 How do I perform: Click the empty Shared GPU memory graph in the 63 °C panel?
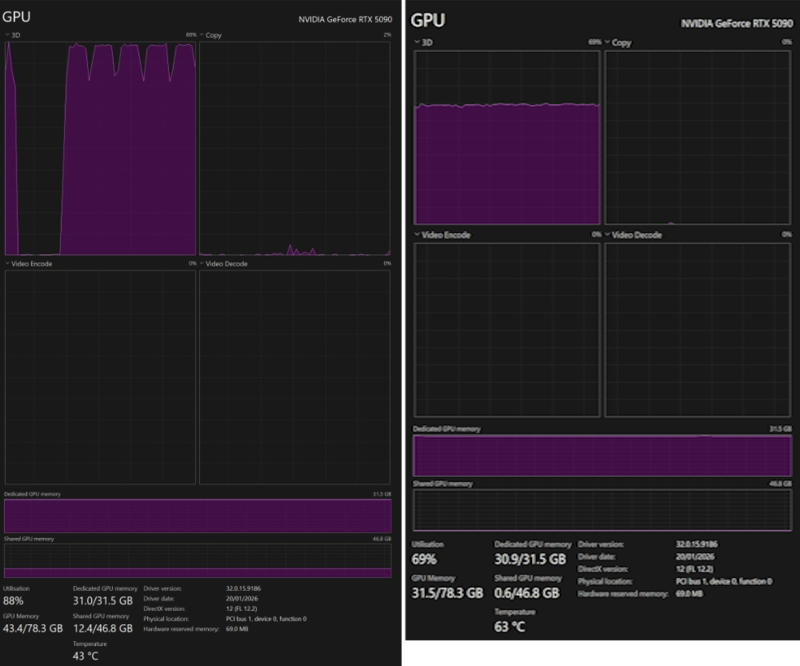[603, 510]
